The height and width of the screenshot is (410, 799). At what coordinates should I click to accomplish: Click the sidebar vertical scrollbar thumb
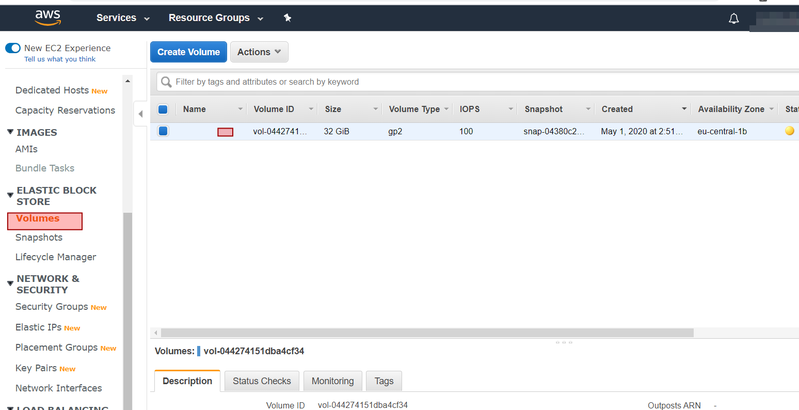coord(127,311)
